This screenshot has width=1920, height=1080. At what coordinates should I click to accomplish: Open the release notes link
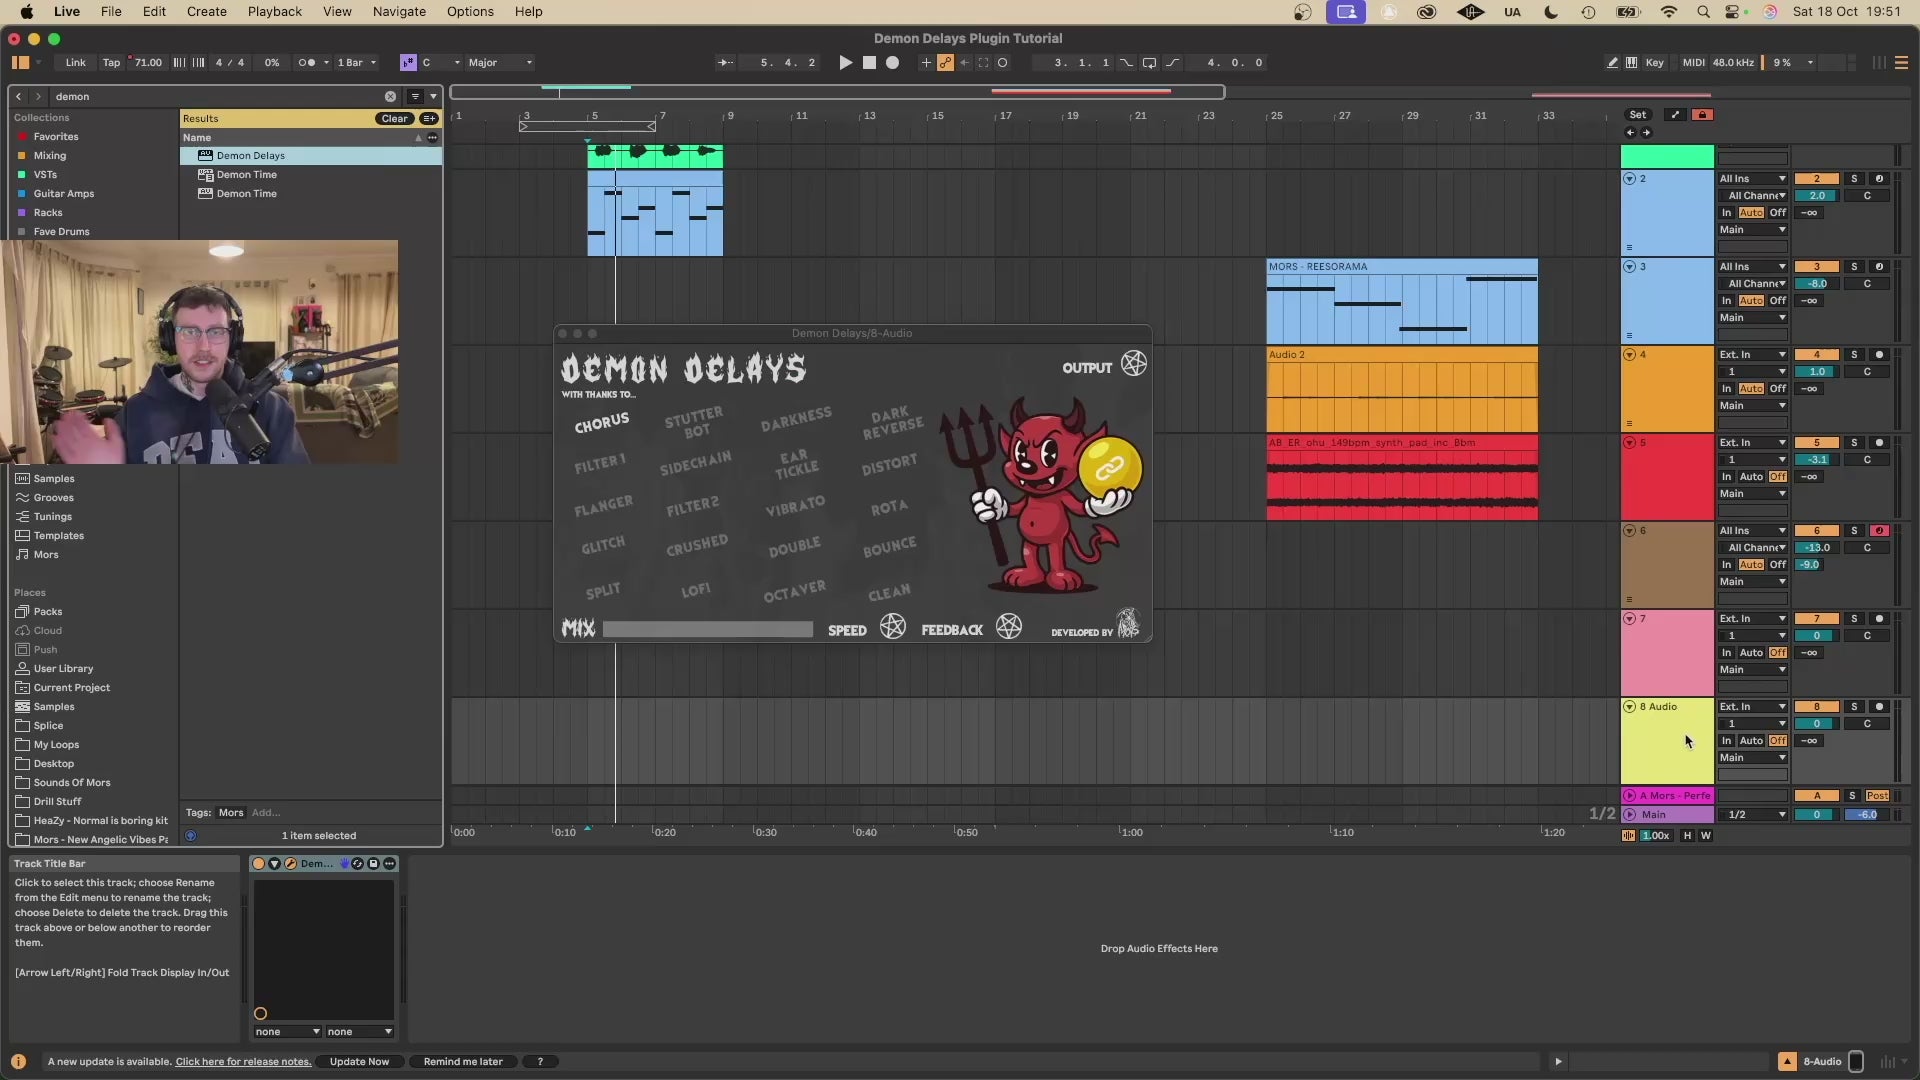243,1062
